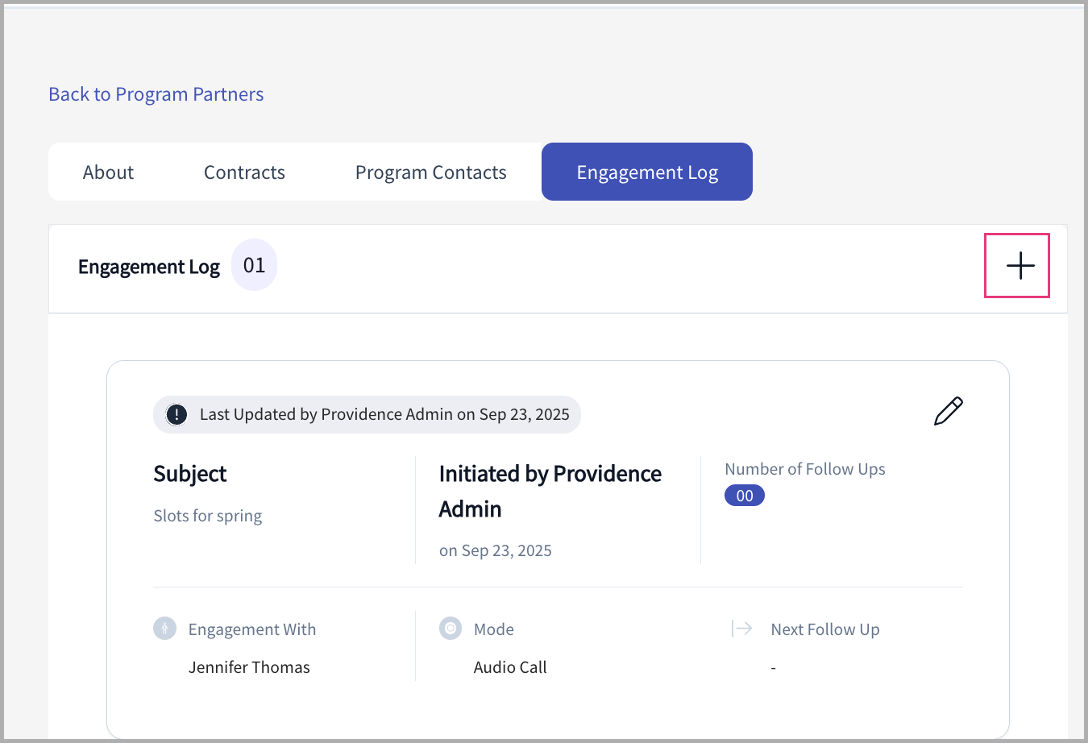Switch to the Contracts tab

tap(244, 172)
